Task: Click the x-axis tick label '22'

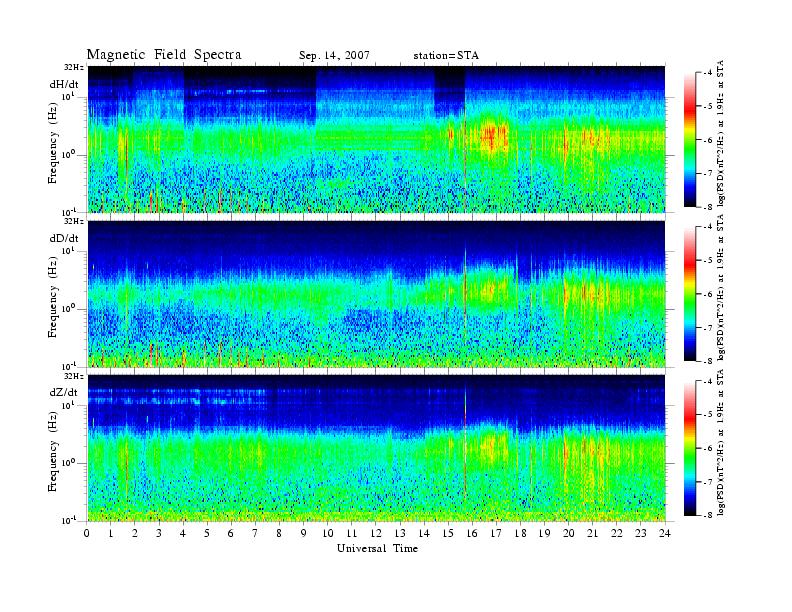Action: click(616, 533)
